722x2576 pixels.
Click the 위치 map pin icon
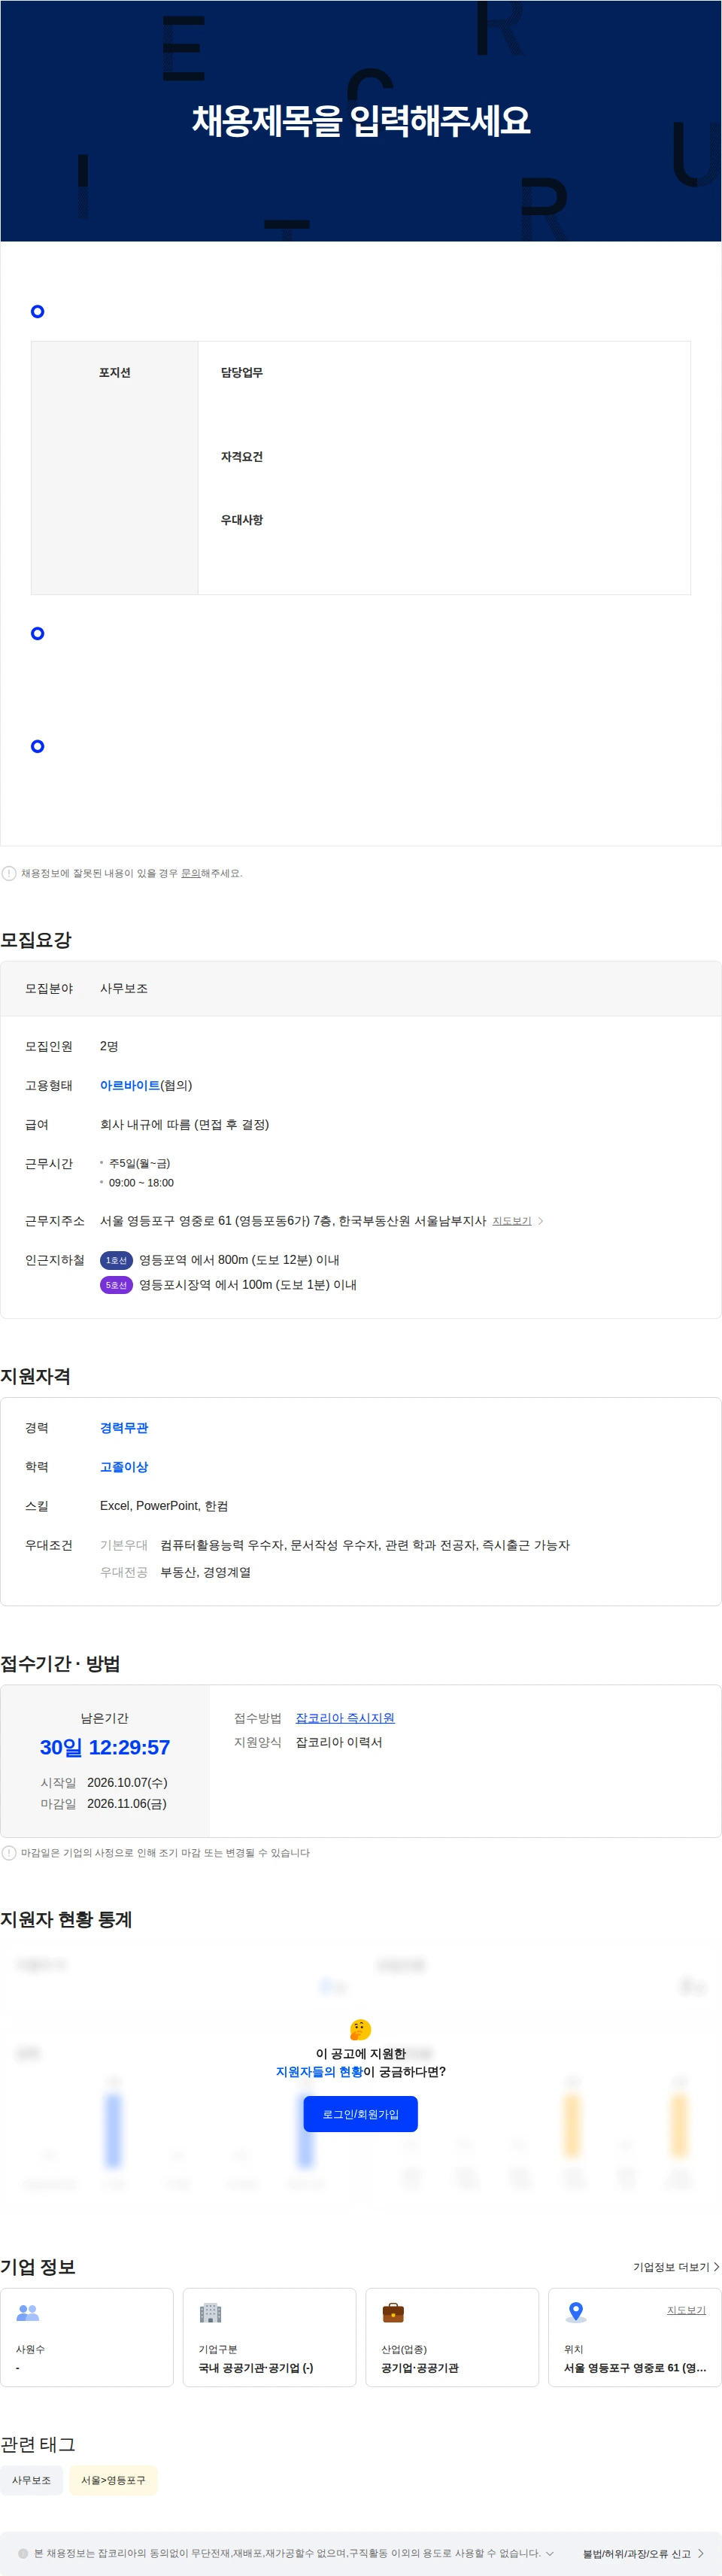(575, 2313)
